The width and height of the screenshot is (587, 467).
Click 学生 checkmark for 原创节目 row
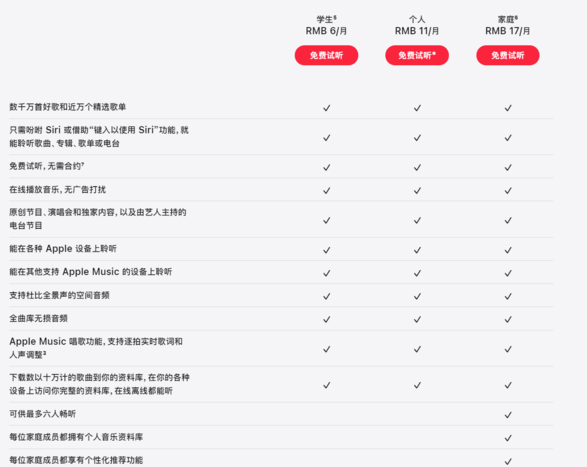click(x=326, y=220)
